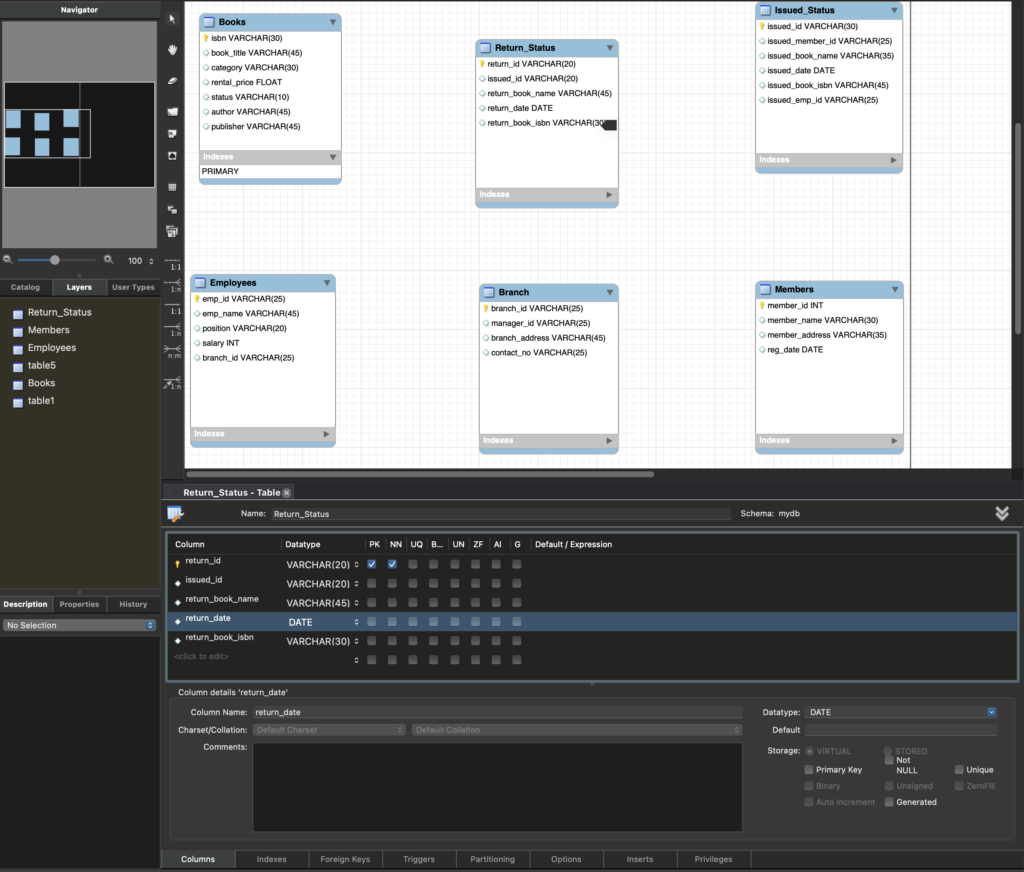
Task: Expand Indexes section of Branch table
Action: [610, 440]
